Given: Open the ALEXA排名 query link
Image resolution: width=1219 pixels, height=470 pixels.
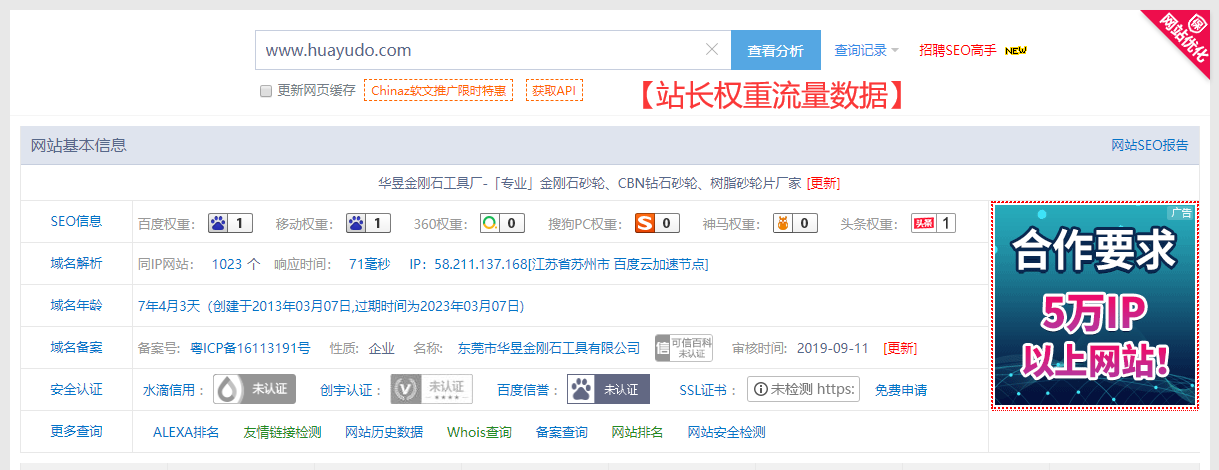Looking at the screenshot, I should (186, 432).
